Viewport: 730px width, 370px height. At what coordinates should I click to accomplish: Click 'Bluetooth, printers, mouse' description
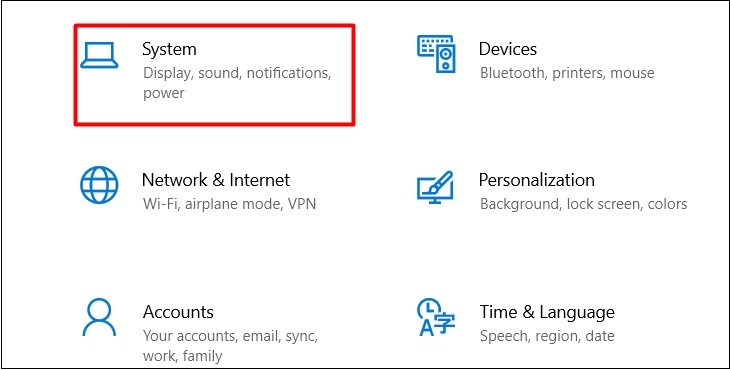567,73
